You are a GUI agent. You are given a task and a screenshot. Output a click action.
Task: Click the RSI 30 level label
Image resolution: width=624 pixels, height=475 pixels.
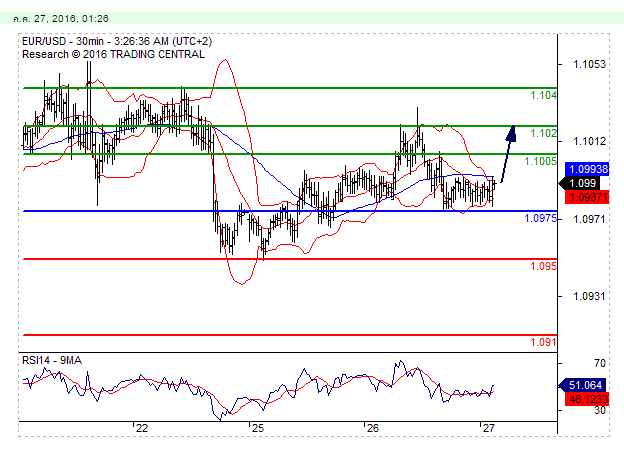tap(600, 411)
